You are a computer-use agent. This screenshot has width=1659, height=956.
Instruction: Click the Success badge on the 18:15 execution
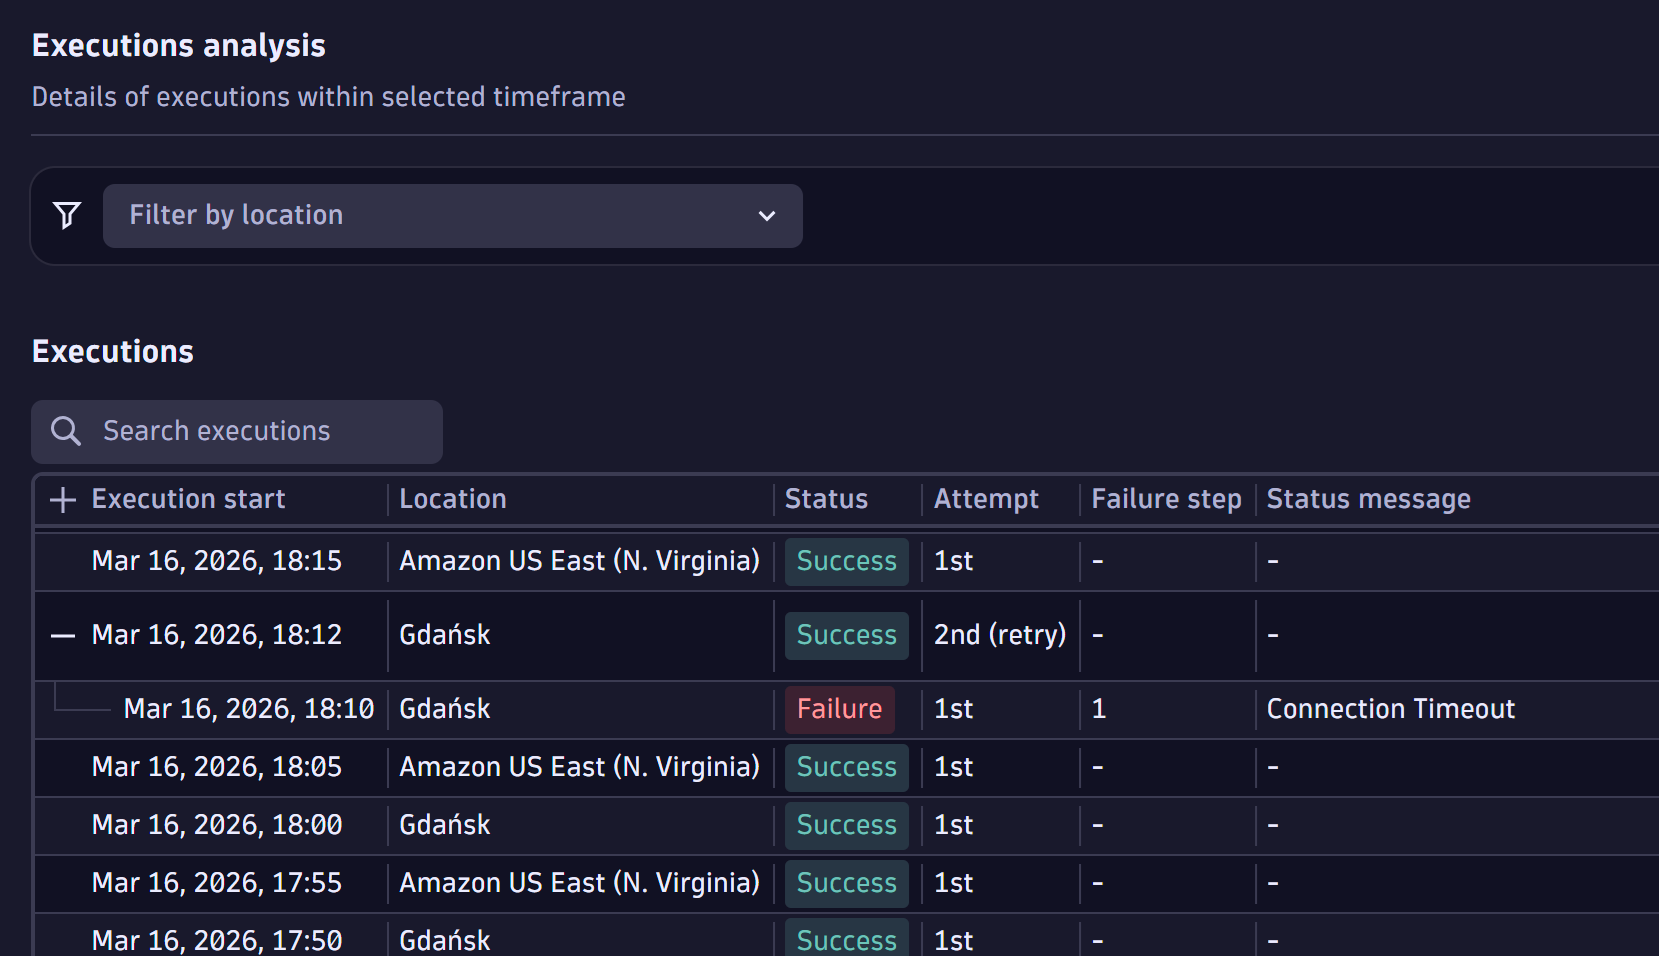pos(846,561)
